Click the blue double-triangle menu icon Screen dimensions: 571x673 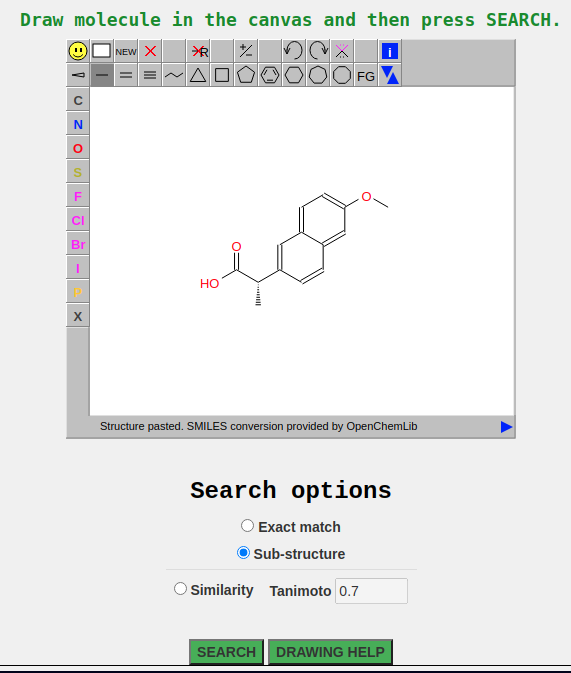tap(390, 76)
